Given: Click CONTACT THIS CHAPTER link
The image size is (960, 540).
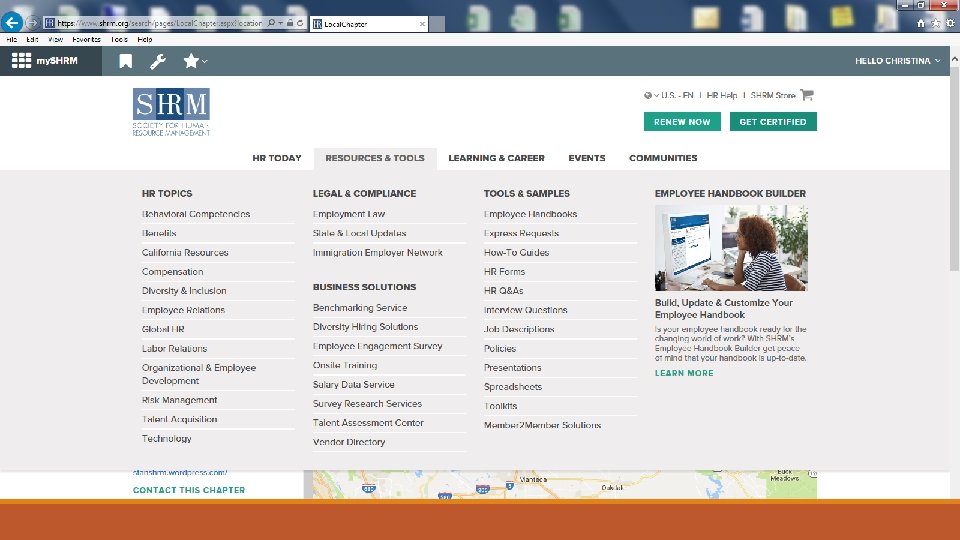Looking at the screenshot, I should [x=189, y=490].
